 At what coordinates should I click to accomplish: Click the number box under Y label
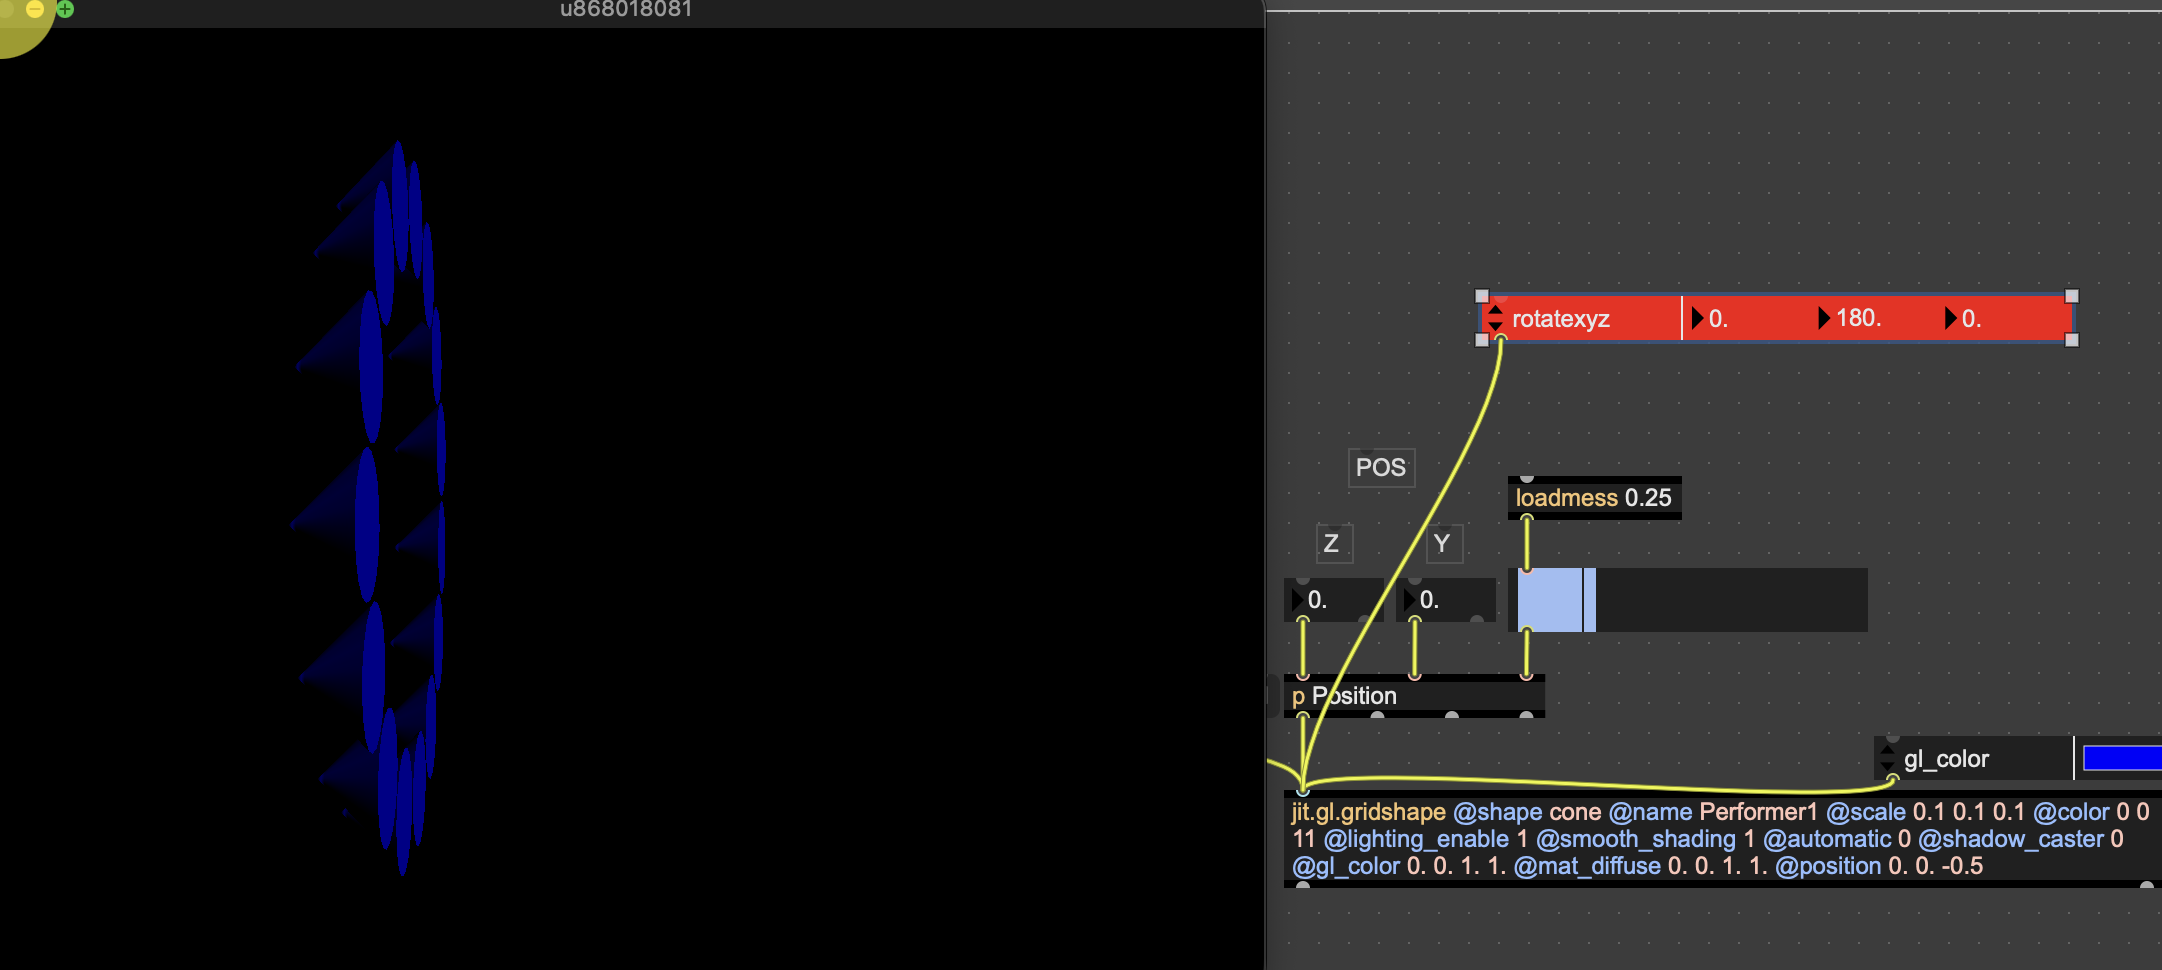[1446, 600]
